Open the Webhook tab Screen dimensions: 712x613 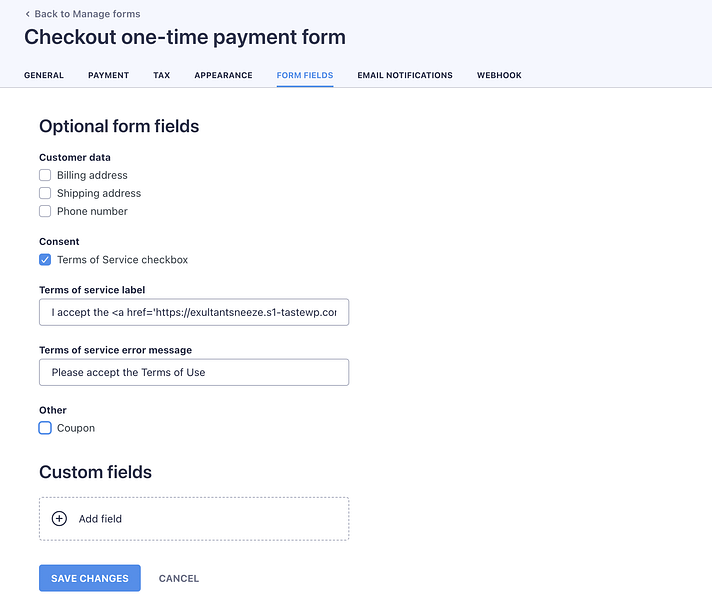pos(499,75)
